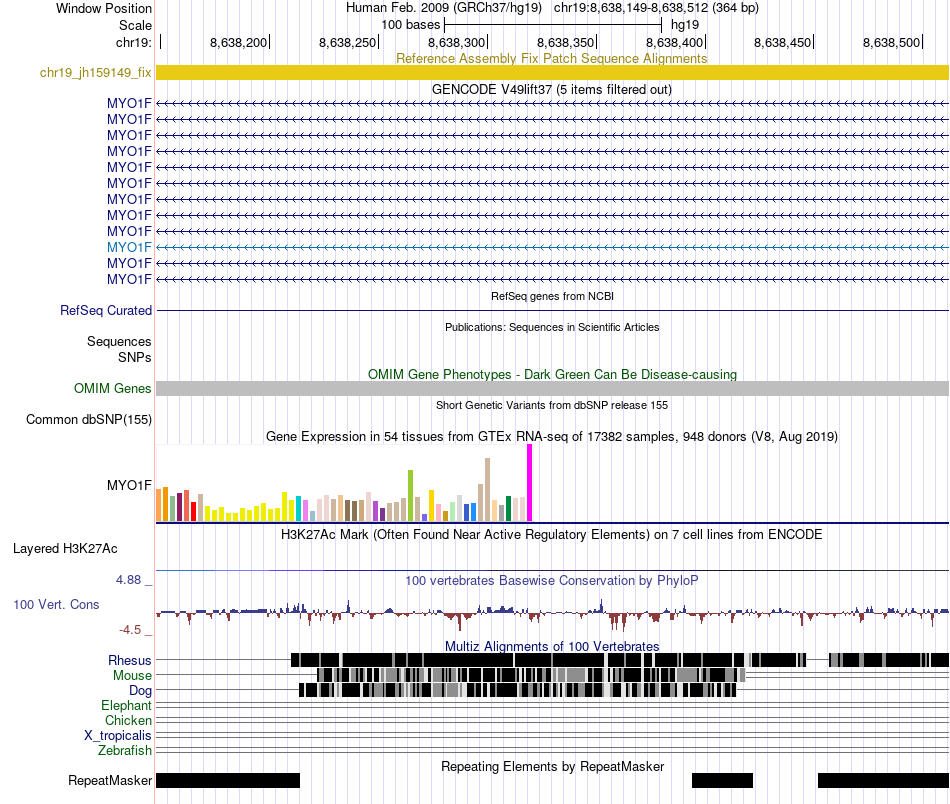Click the 'chr19_jh159149_fix' label
This screenshot has height=804, width=950.
tap(95, 73)
